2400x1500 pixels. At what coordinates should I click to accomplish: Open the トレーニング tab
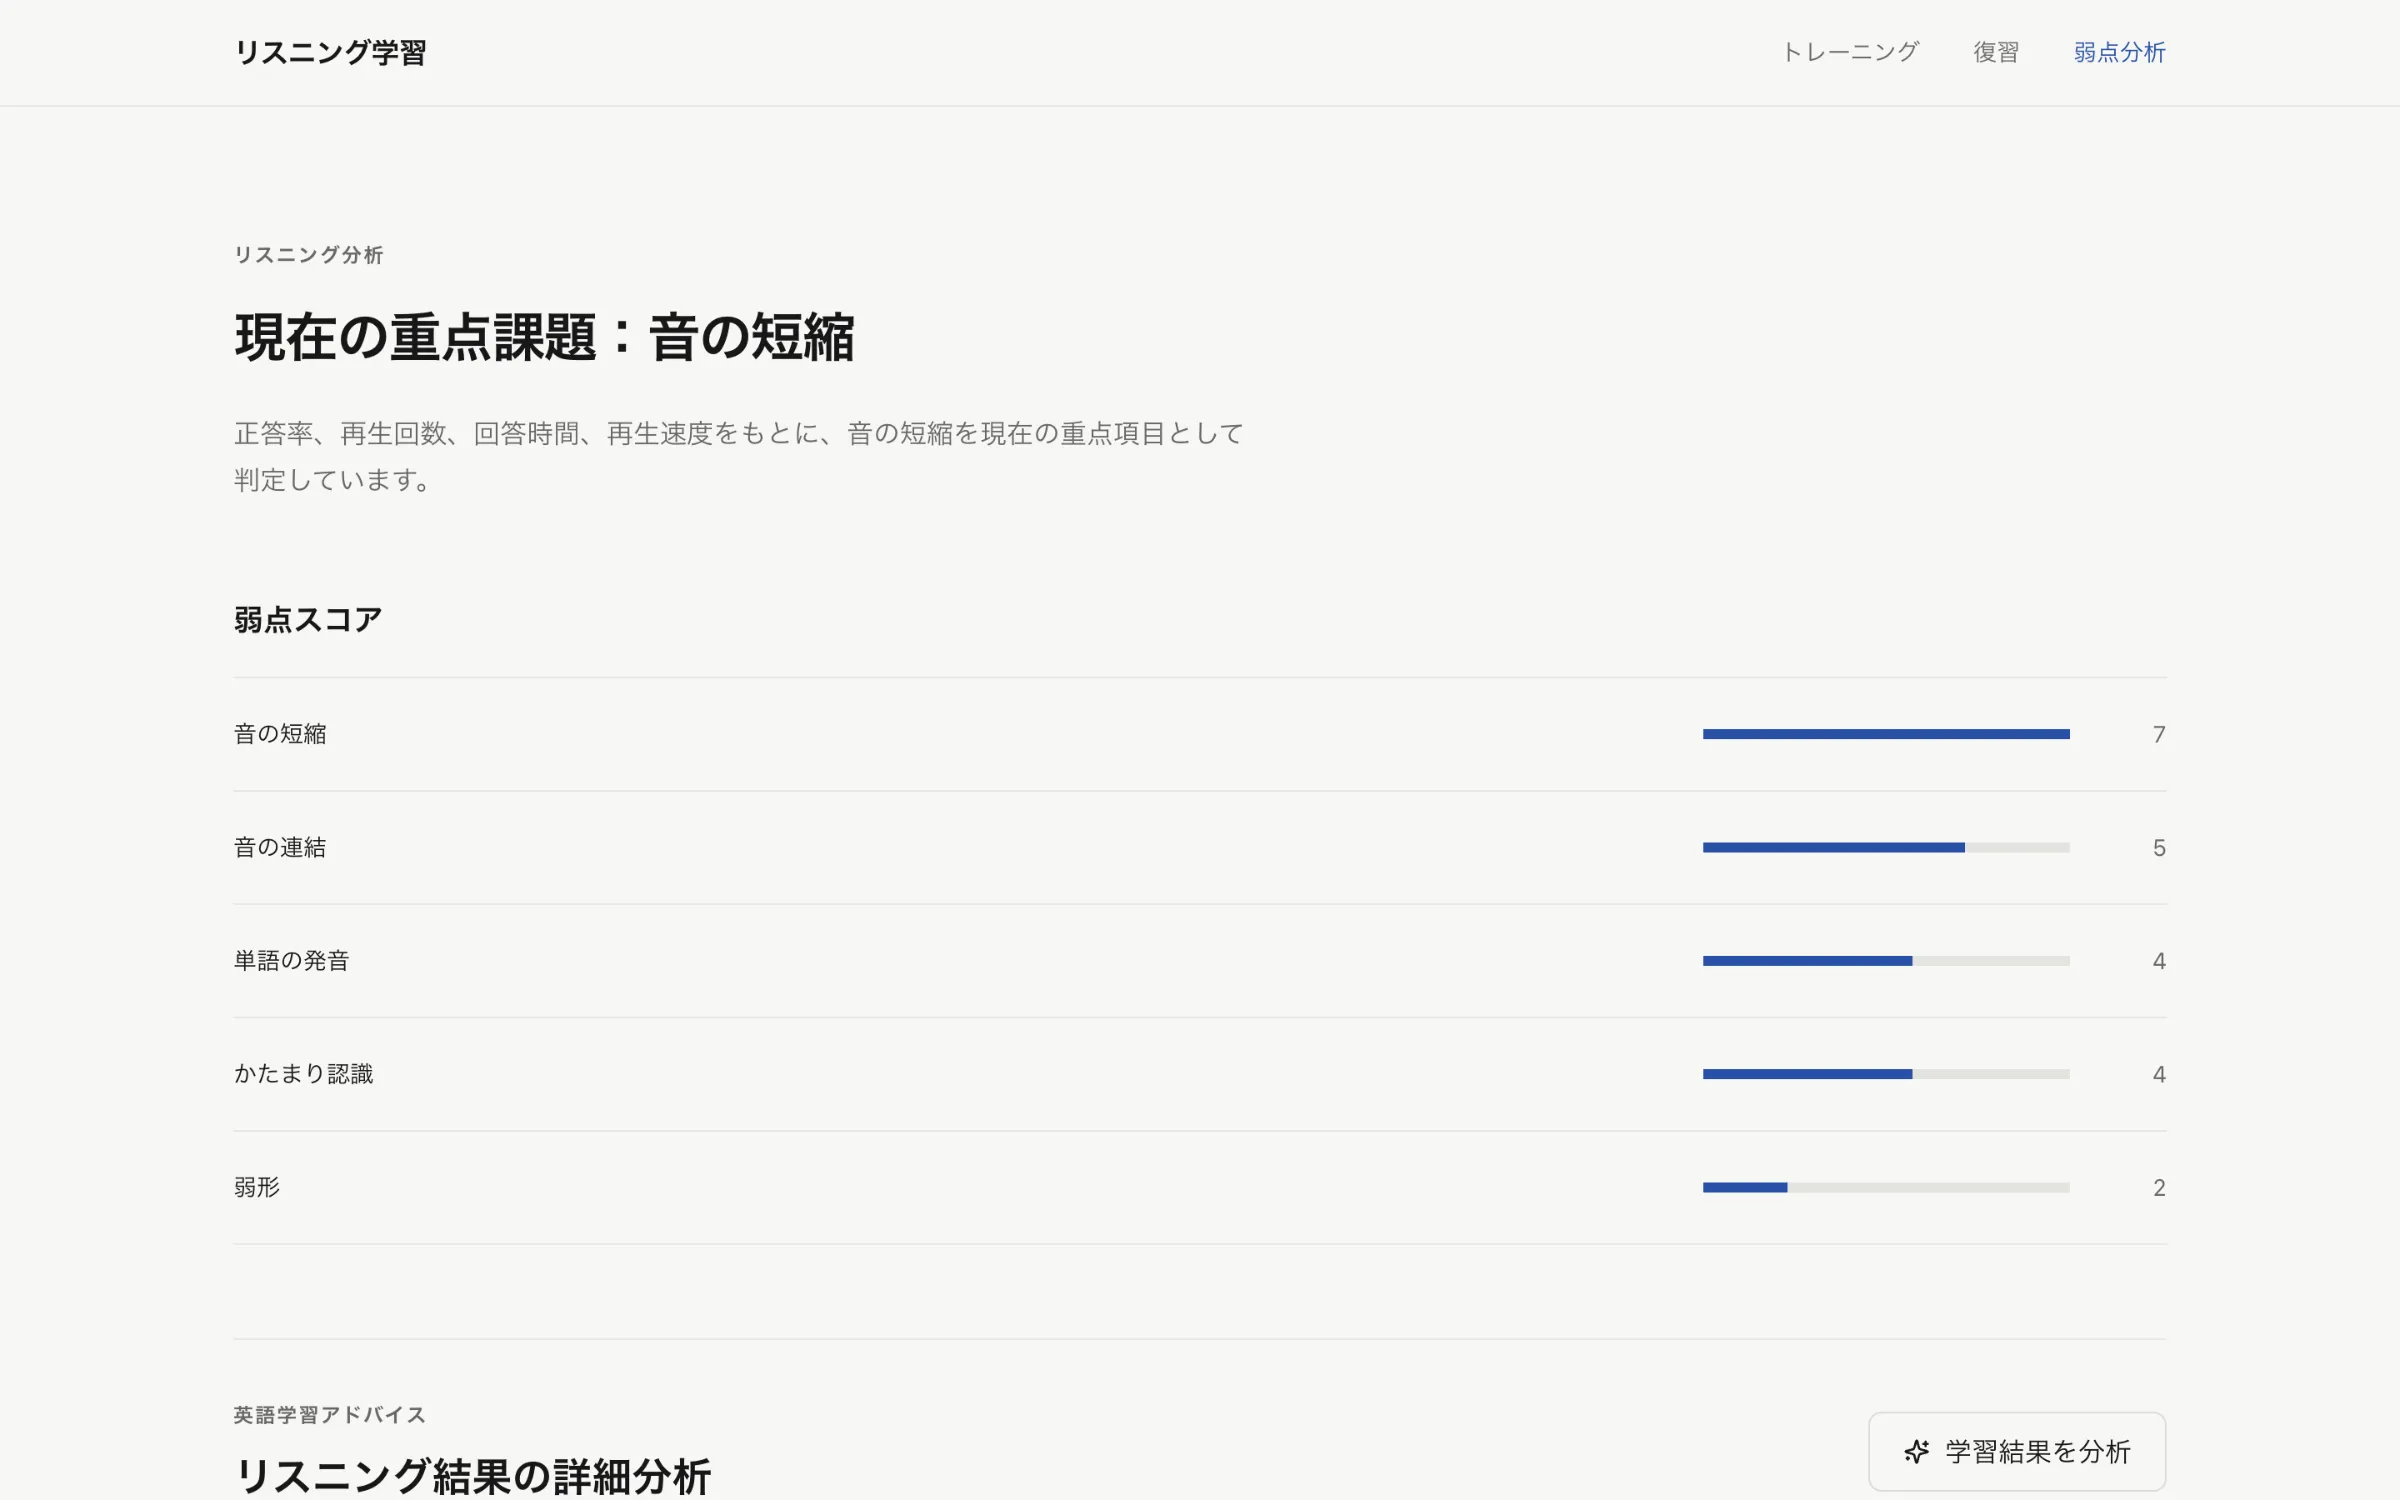click(1850, 52)
